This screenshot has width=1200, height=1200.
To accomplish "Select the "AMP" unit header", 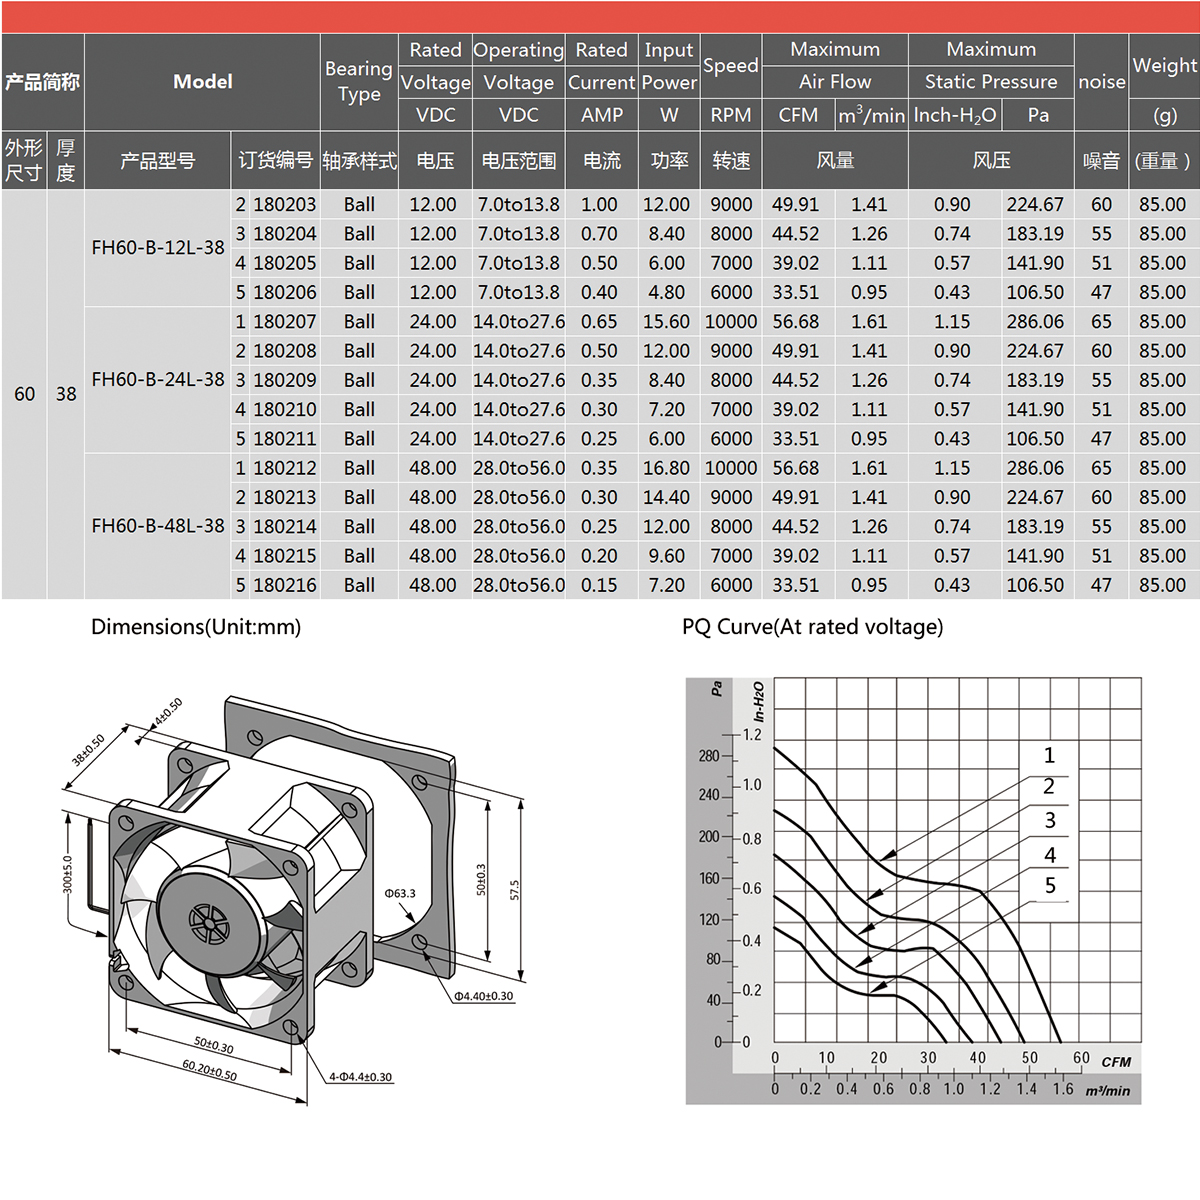I will click(602, 115).
